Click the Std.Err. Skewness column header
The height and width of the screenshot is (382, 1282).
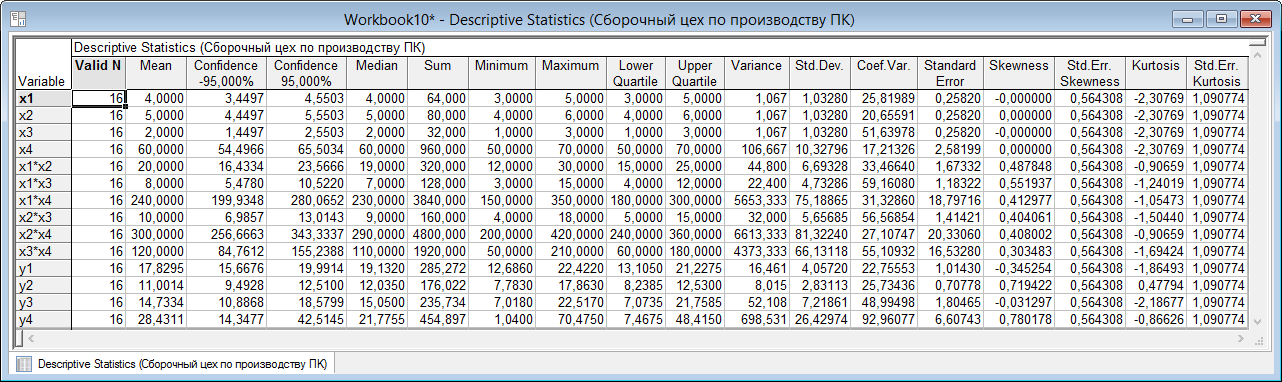point(1090,73)
